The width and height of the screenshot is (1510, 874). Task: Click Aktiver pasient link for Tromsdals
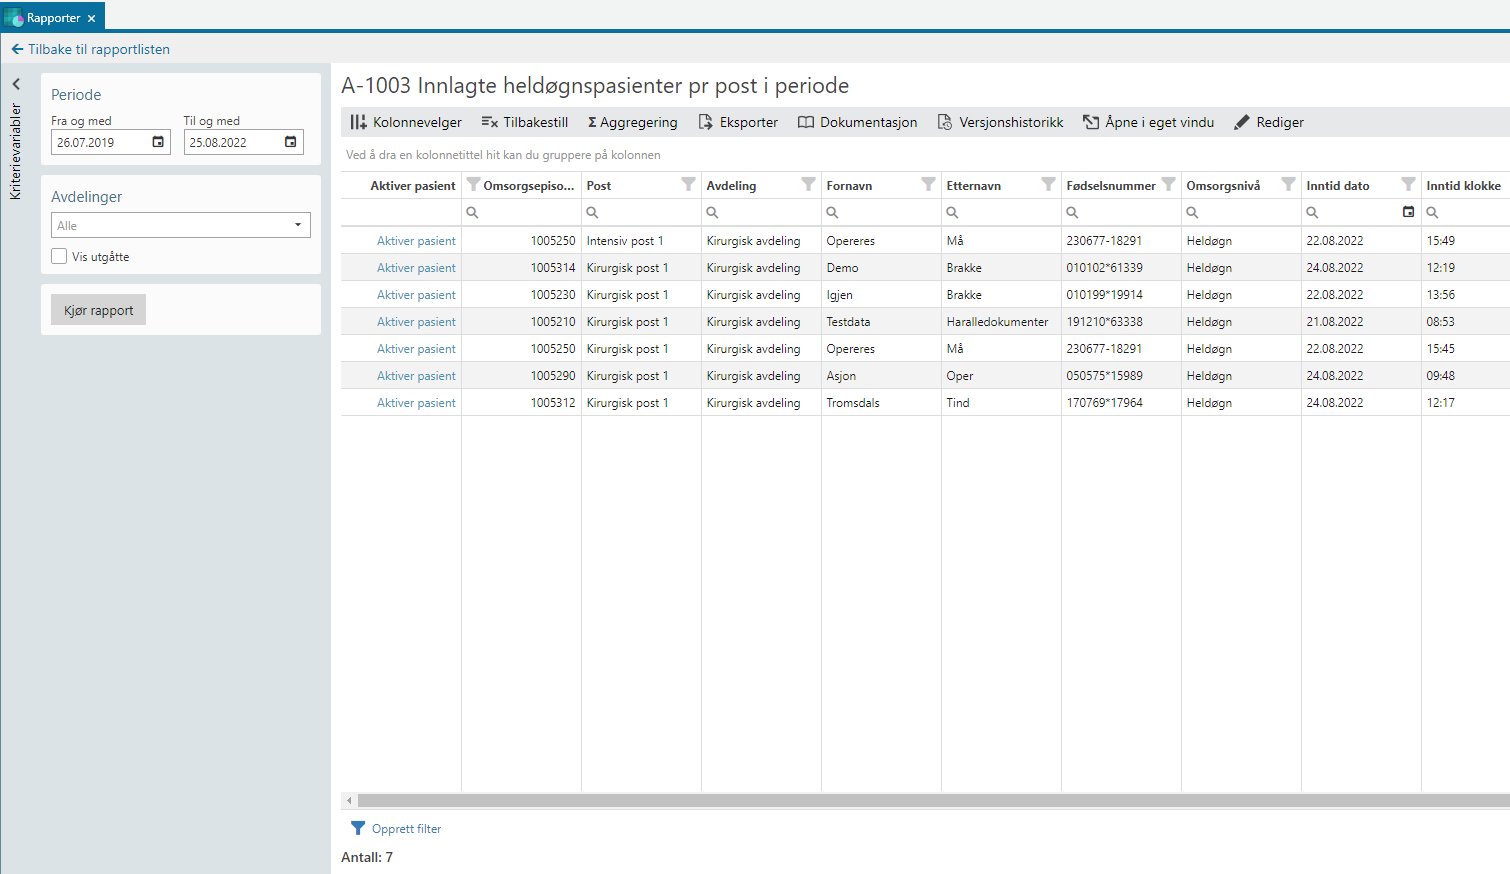tap(416, 403)
